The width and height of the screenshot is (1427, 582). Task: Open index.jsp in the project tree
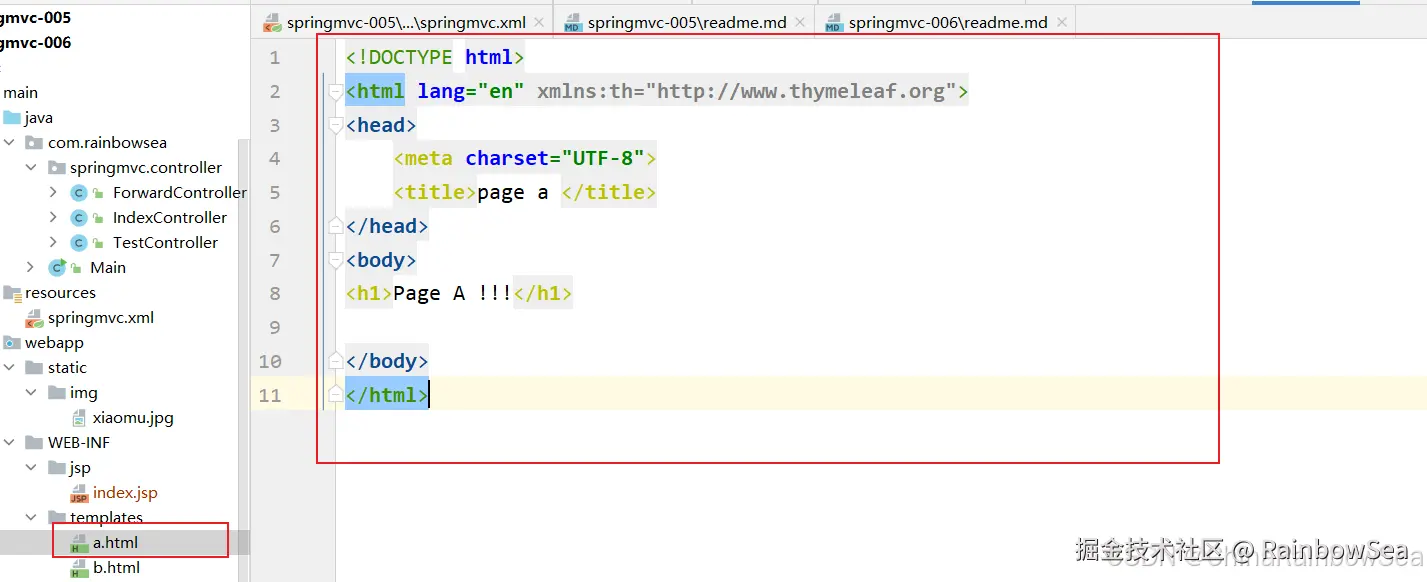tap(125, 493)
